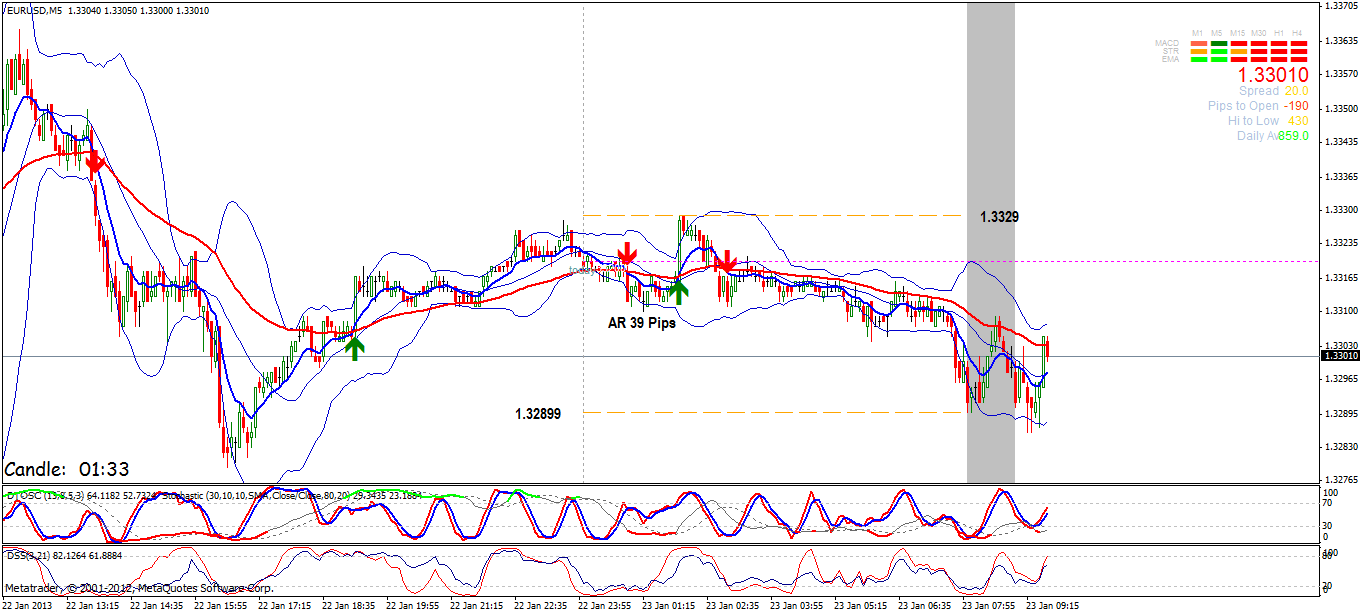1360x613 pixels.
Task: Click the MACD M1 salmon signal block
Action: tap(1198, 43)
